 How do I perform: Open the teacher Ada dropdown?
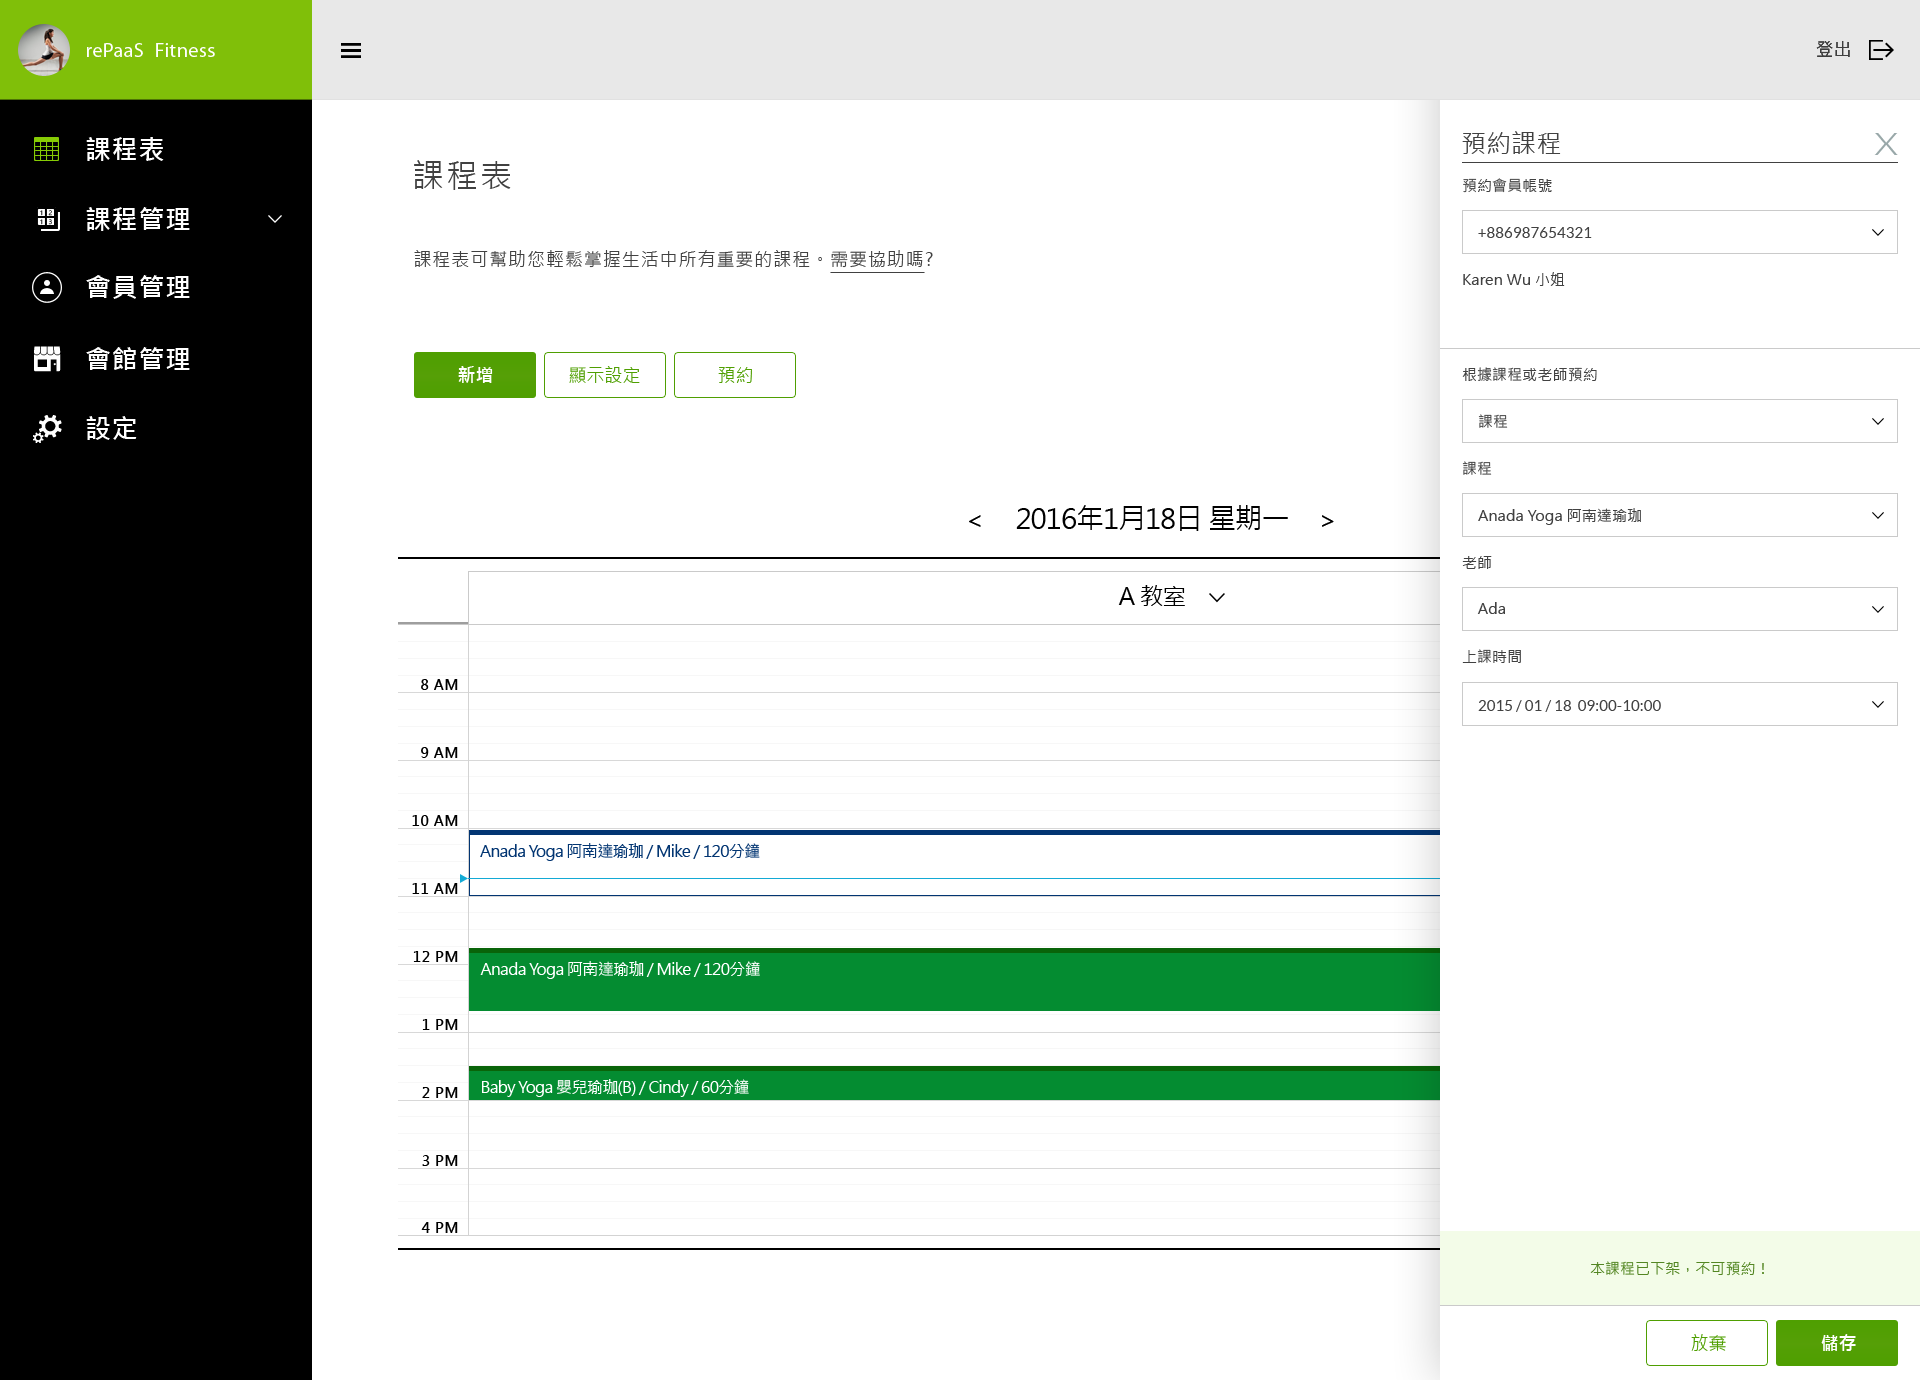point(1679,609)
